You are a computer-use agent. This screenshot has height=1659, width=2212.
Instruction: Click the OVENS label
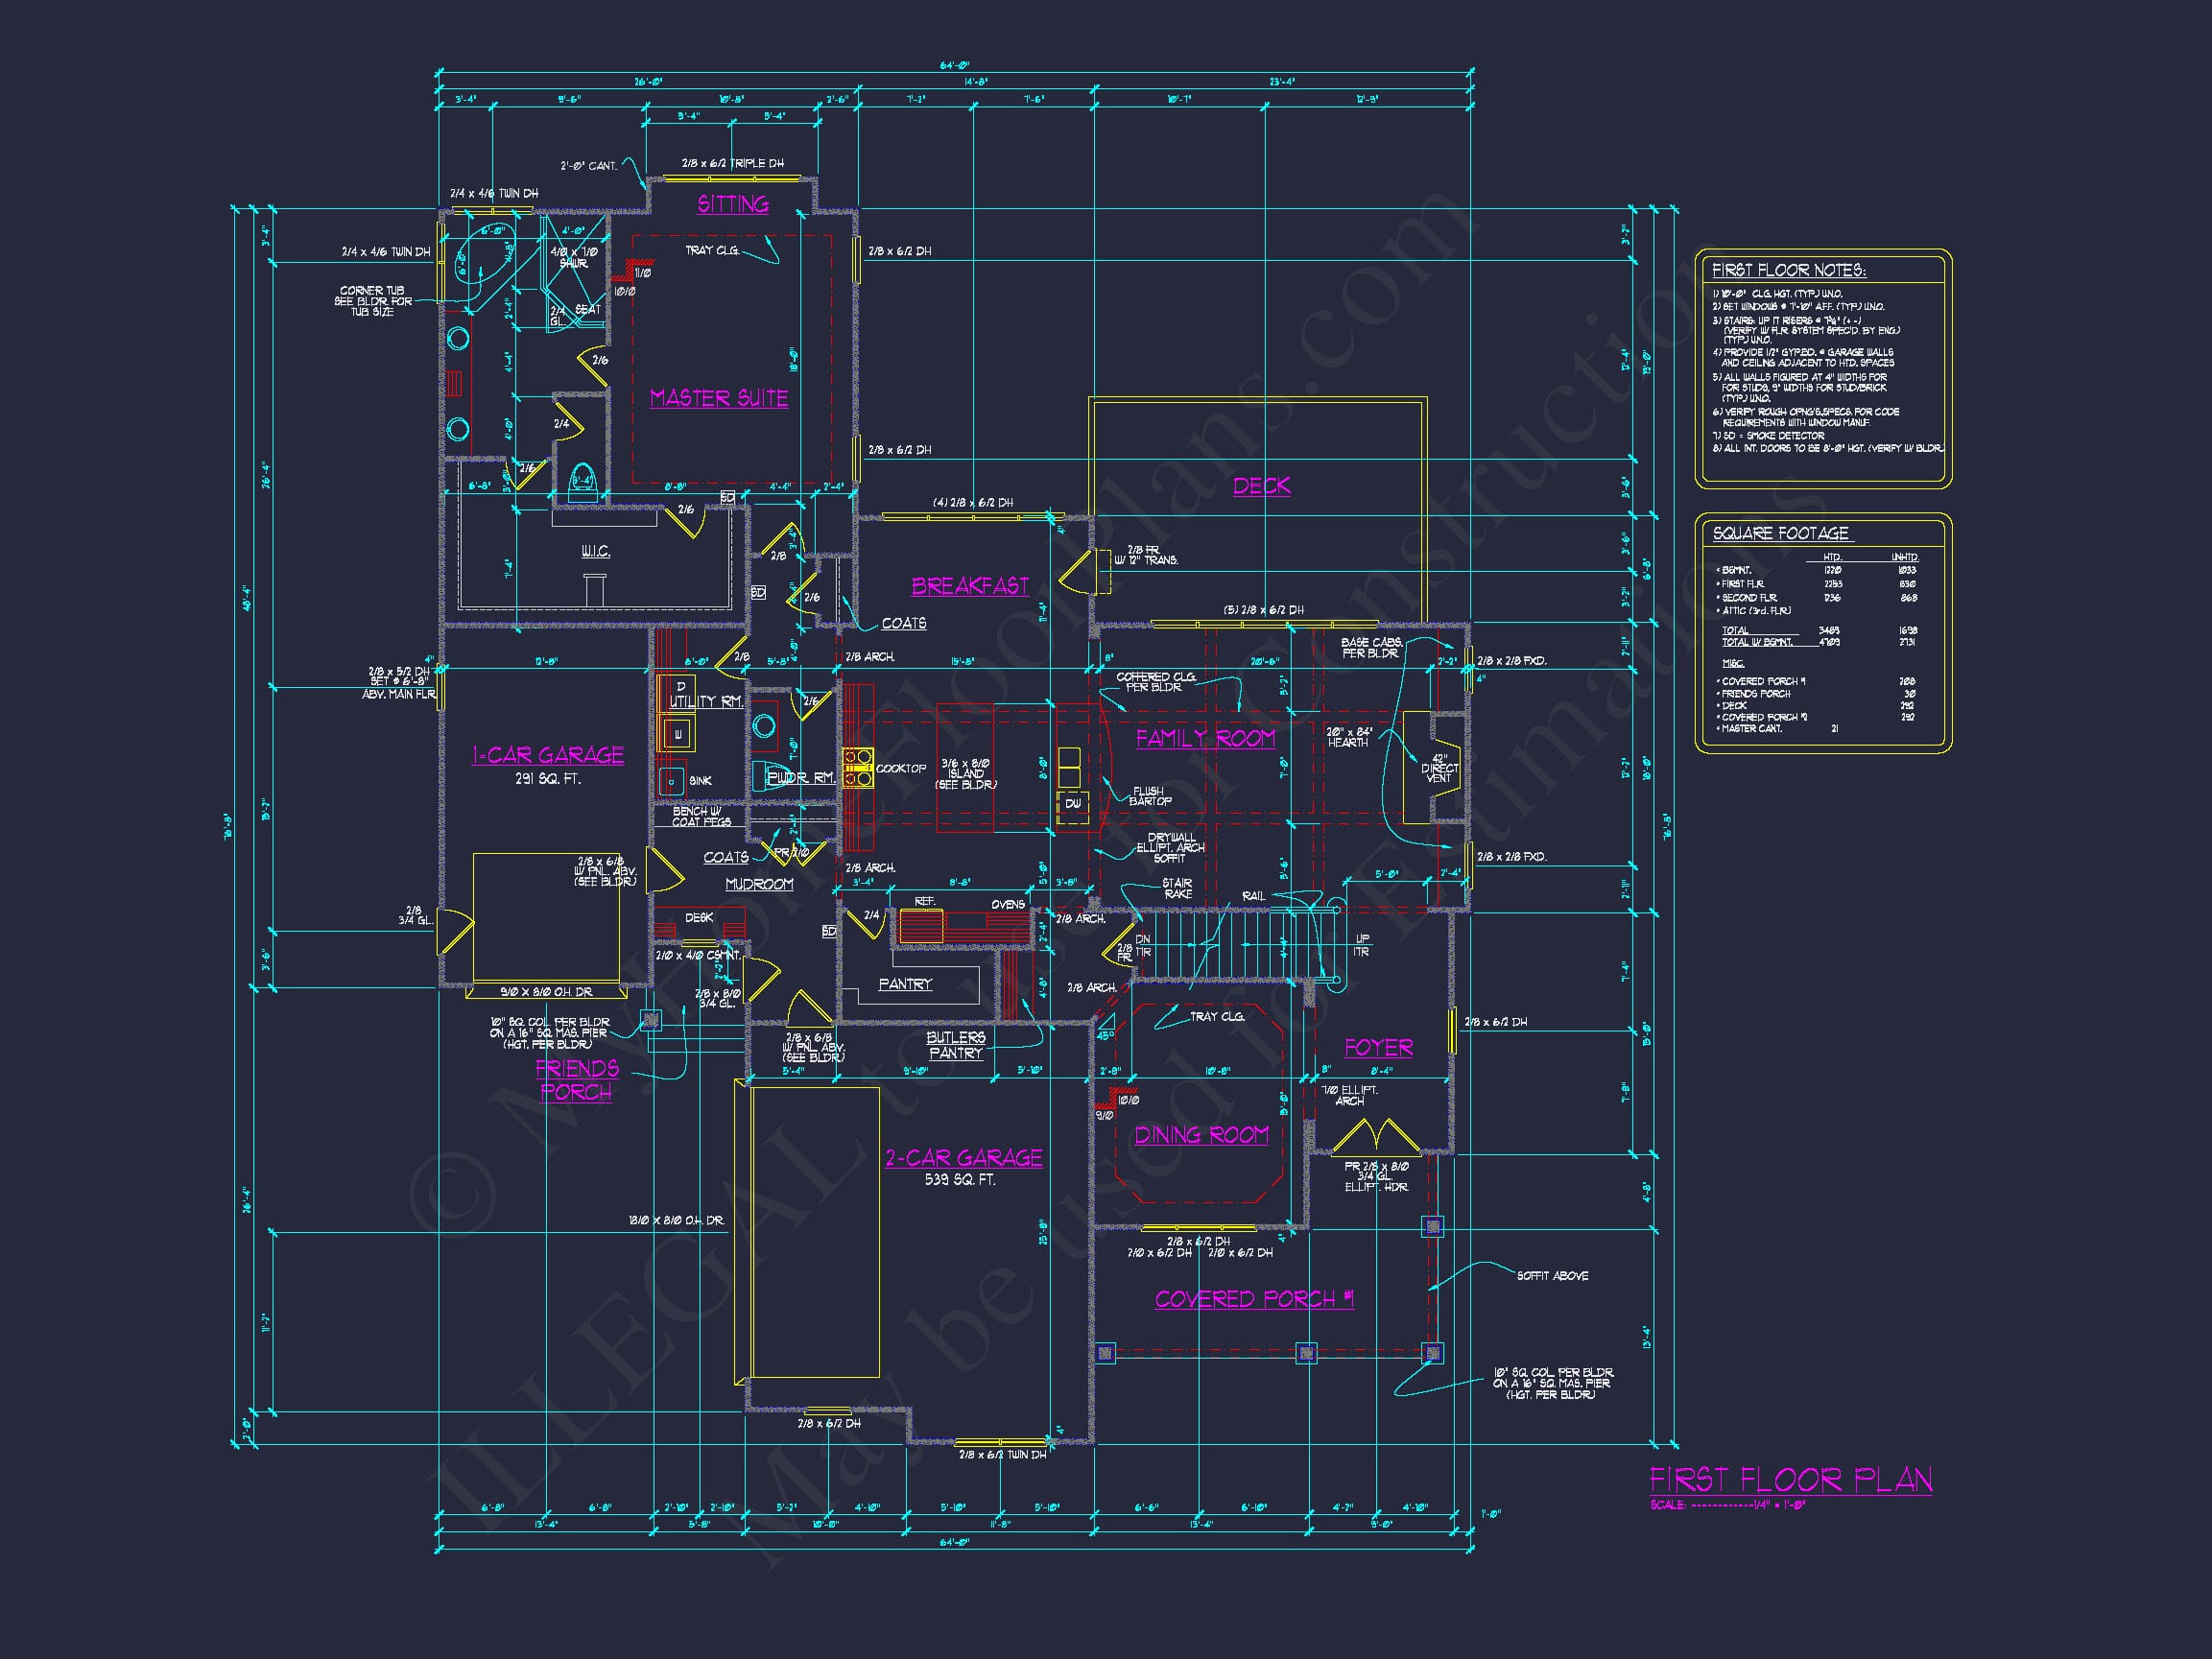[x=1008, y=904]
